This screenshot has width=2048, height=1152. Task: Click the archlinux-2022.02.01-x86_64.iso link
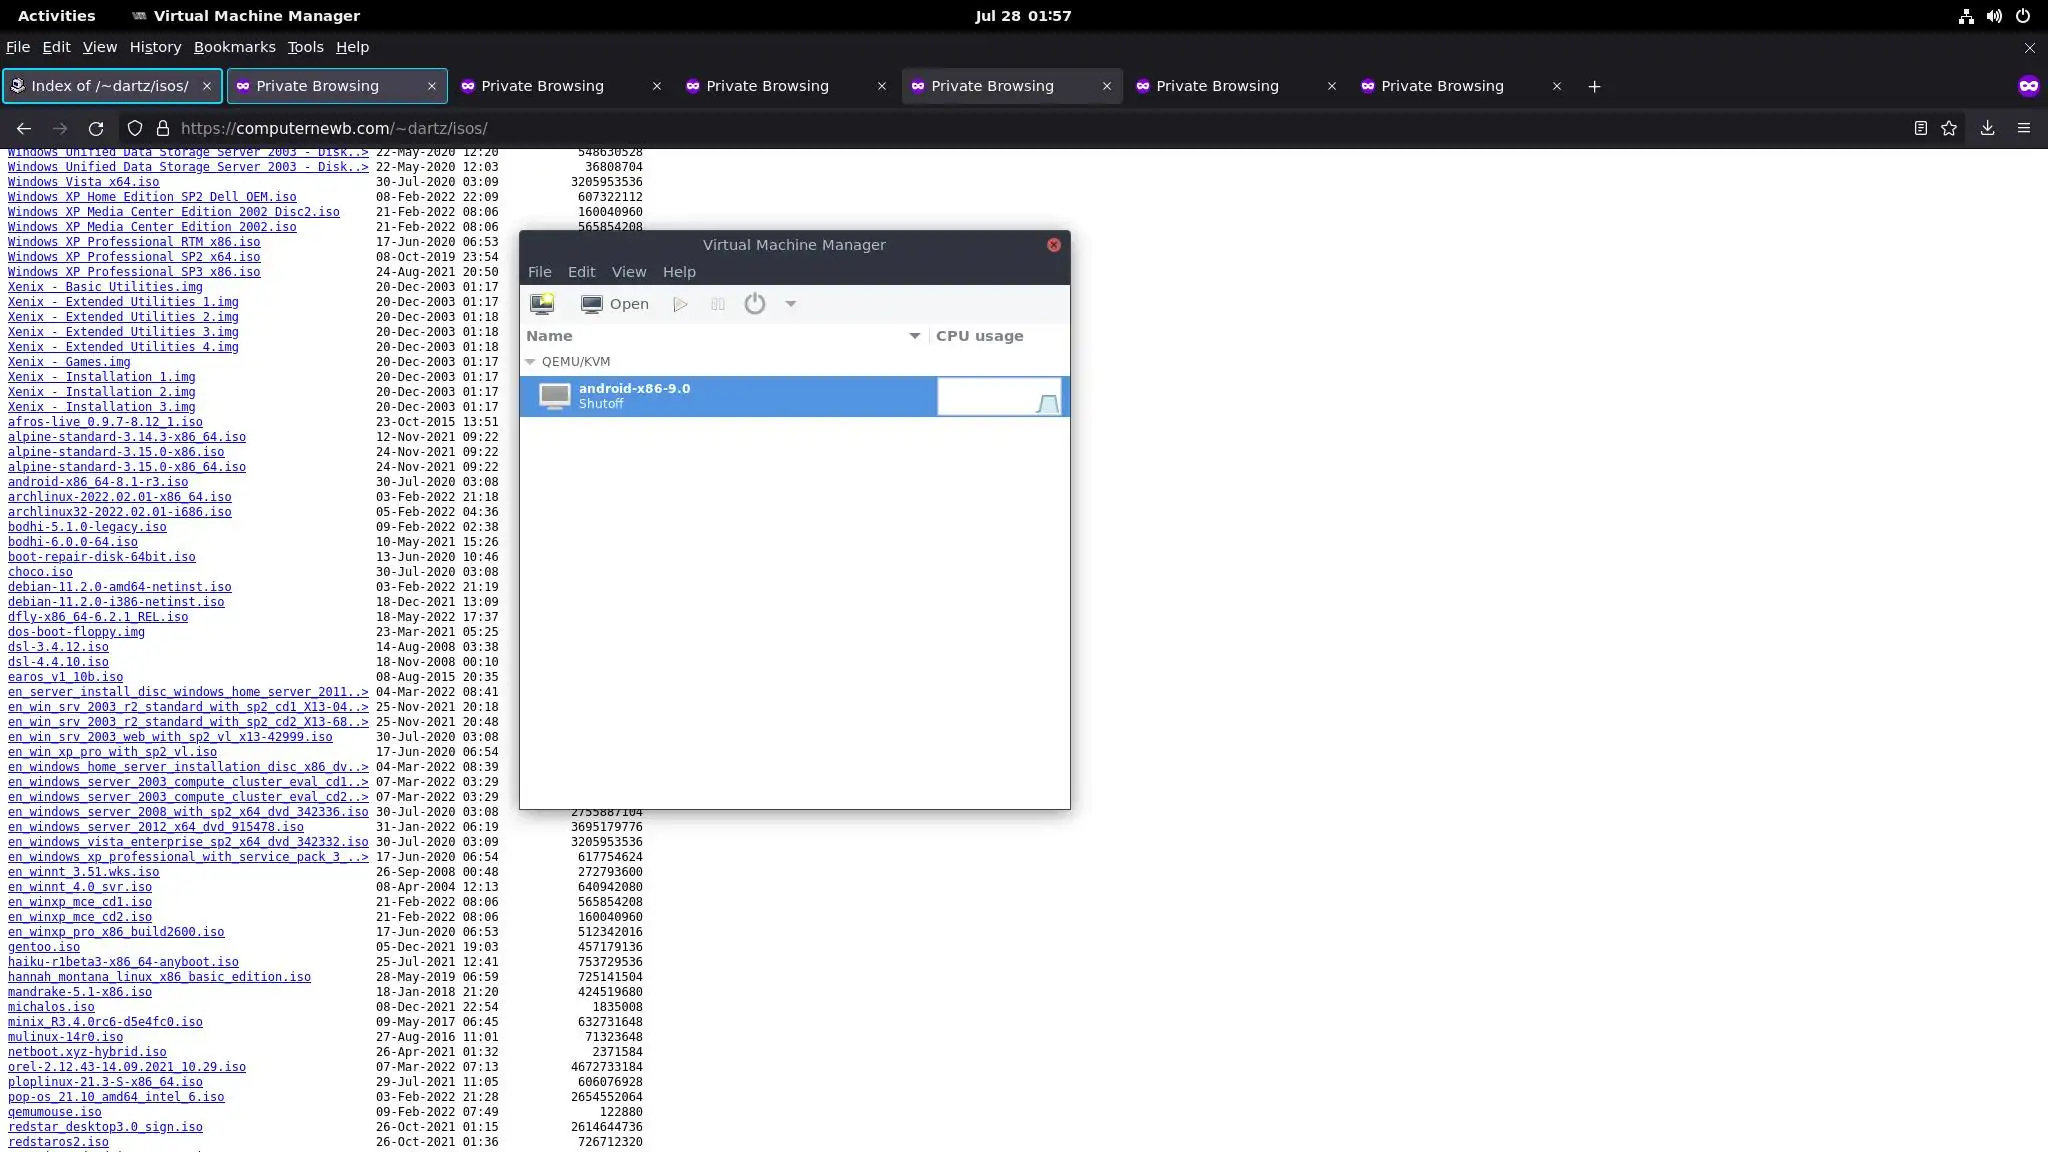[x=119, y=497]
